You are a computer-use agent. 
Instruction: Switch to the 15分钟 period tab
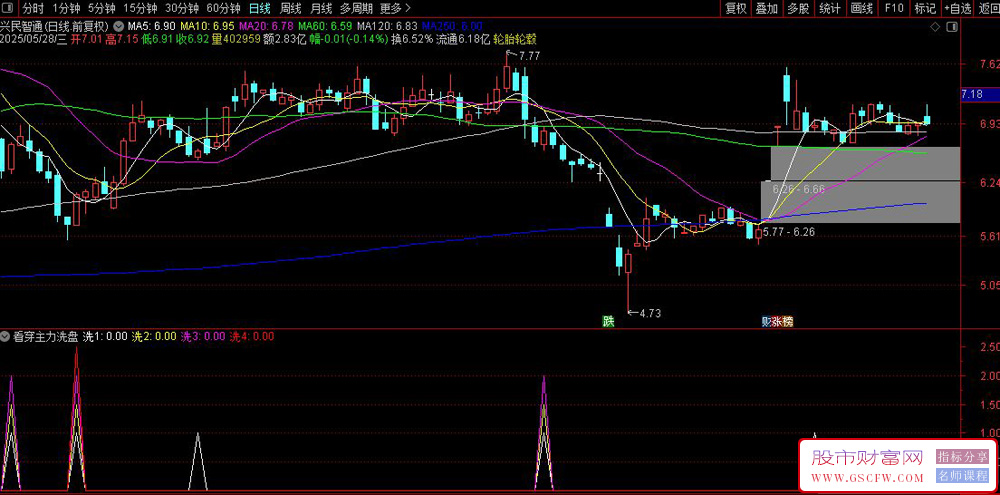pos(140,8)
